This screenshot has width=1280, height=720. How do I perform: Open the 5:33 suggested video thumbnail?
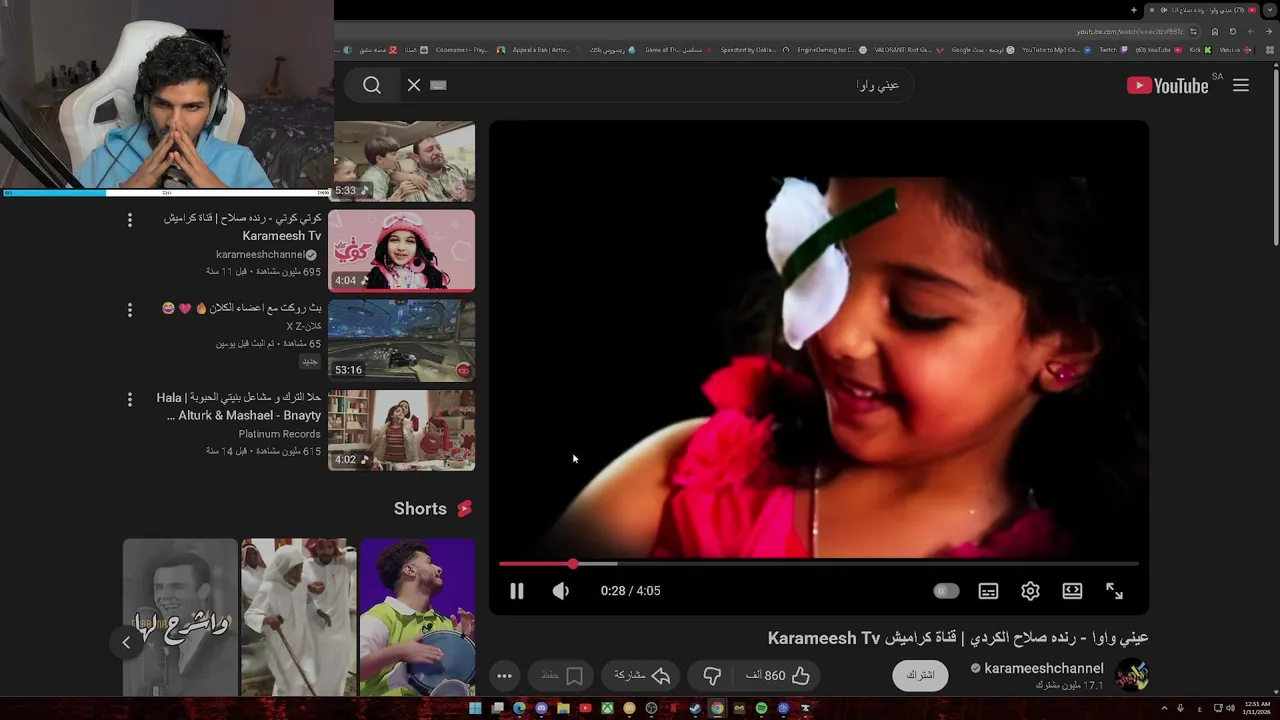tap(401, 161)
